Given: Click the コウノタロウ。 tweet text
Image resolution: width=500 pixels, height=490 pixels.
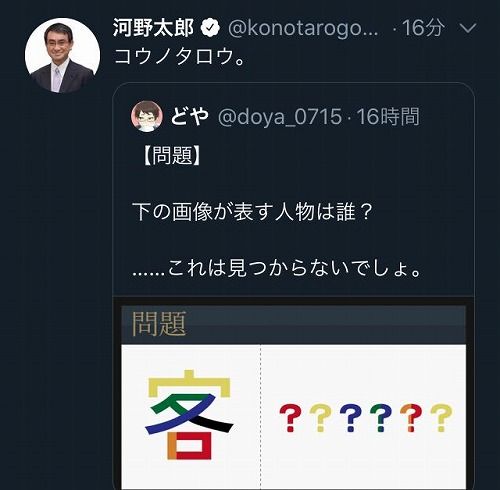Looking at the screenshot, I should tap(180, 57).
